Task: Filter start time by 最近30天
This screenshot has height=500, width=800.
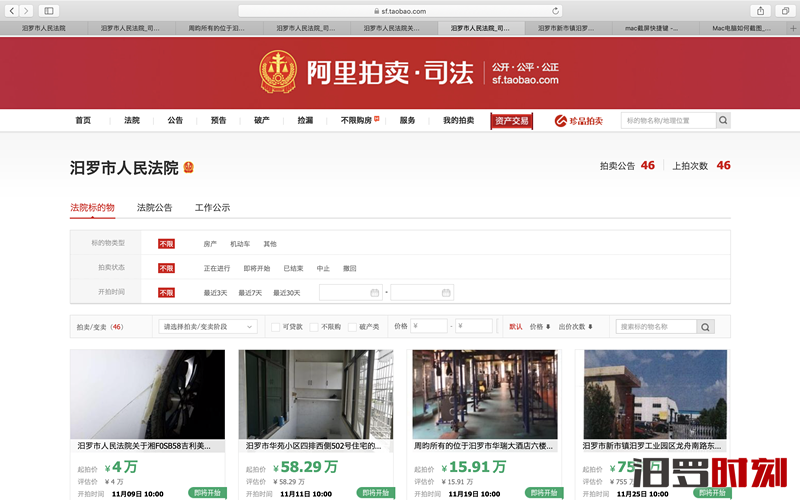Action: (287, 293)
